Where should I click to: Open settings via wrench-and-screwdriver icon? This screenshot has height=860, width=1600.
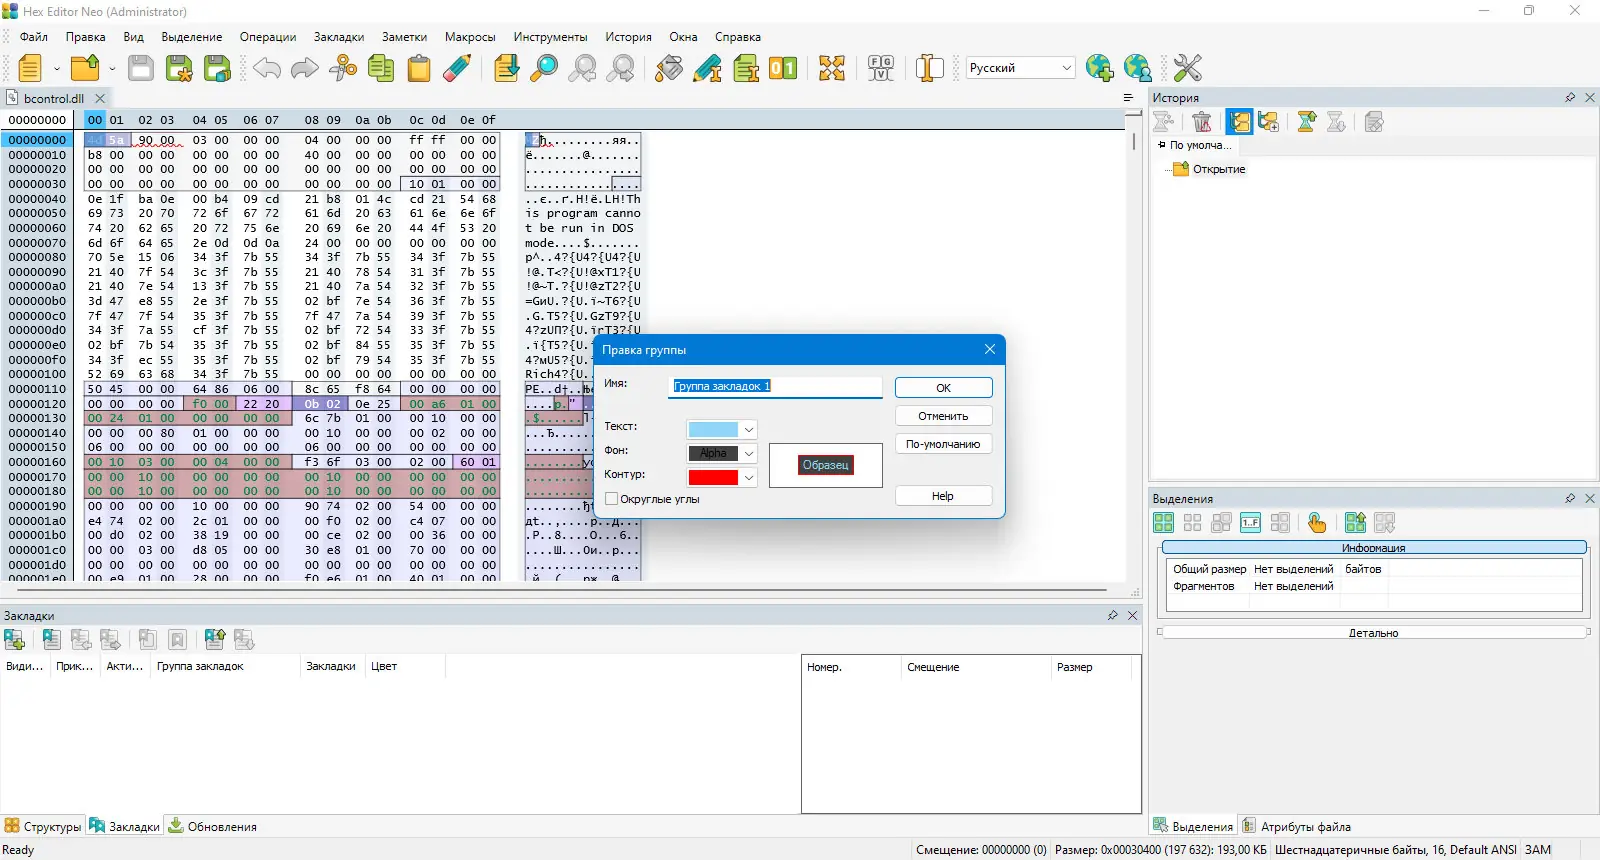[1187, 68]
